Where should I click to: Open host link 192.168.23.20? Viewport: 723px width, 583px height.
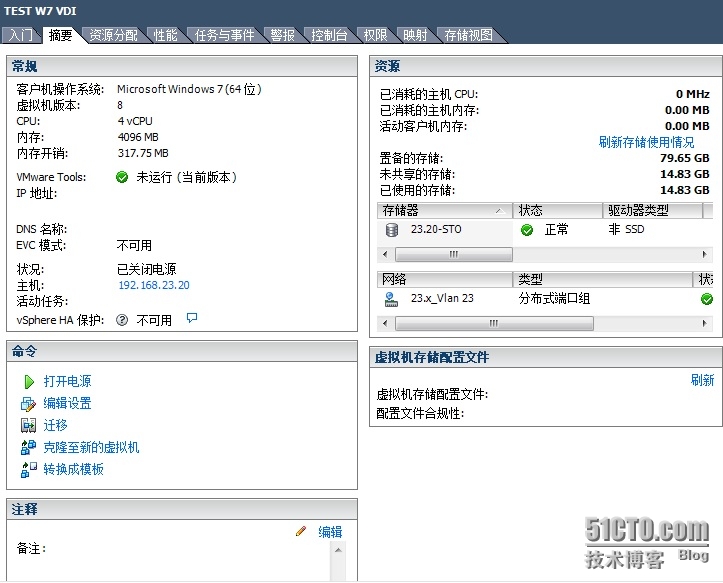[154, 286]
